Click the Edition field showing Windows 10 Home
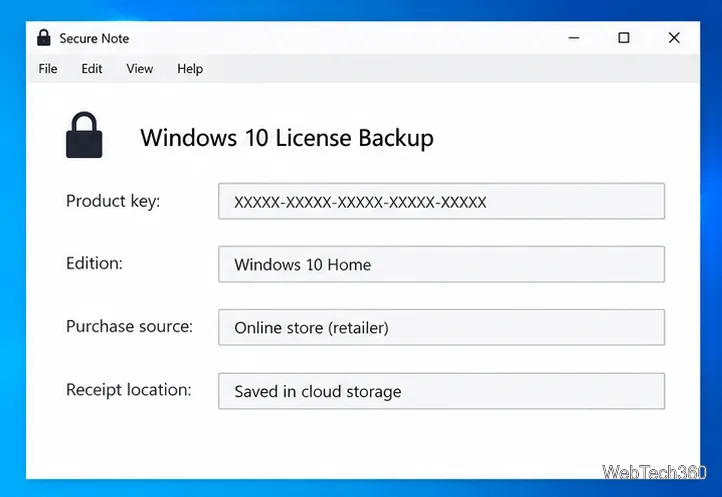Viewport: 722px width, 497px height. click(x=441, y=264)
